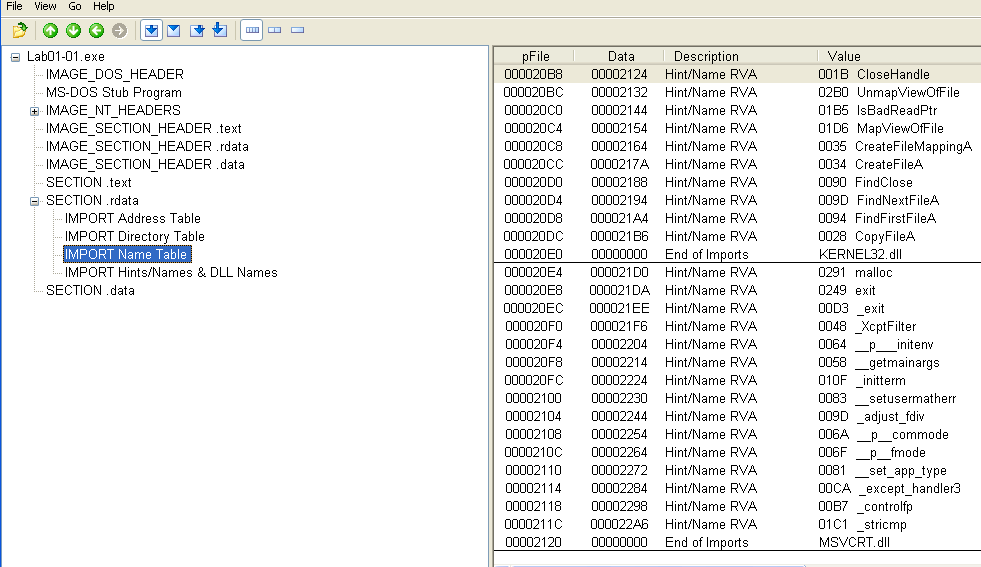Toggle the two-segment width view button

coord(274,30)
